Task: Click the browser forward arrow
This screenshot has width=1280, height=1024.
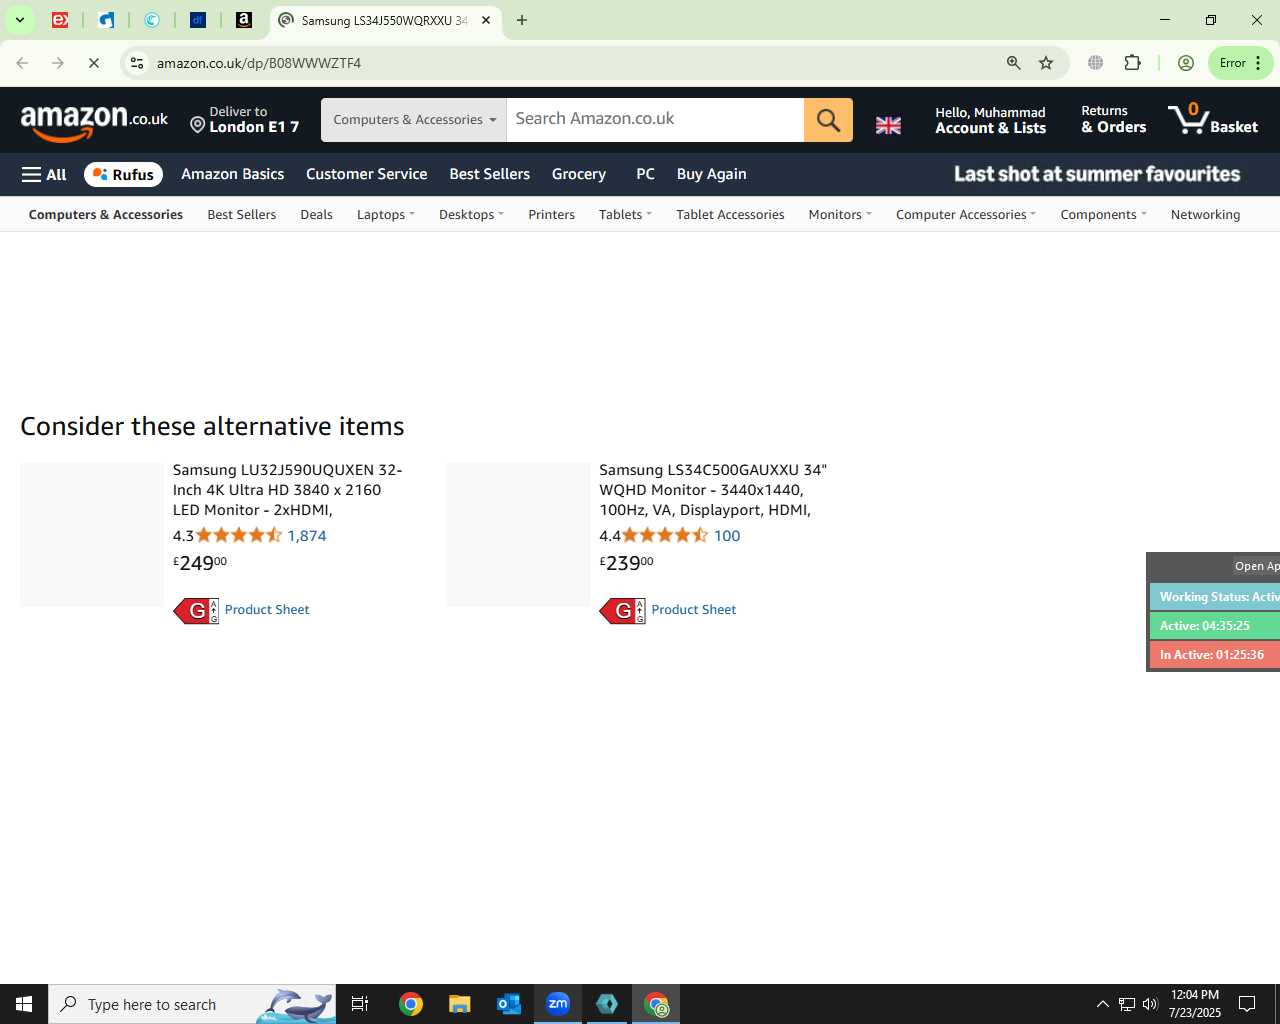Action: pos(58,63)
